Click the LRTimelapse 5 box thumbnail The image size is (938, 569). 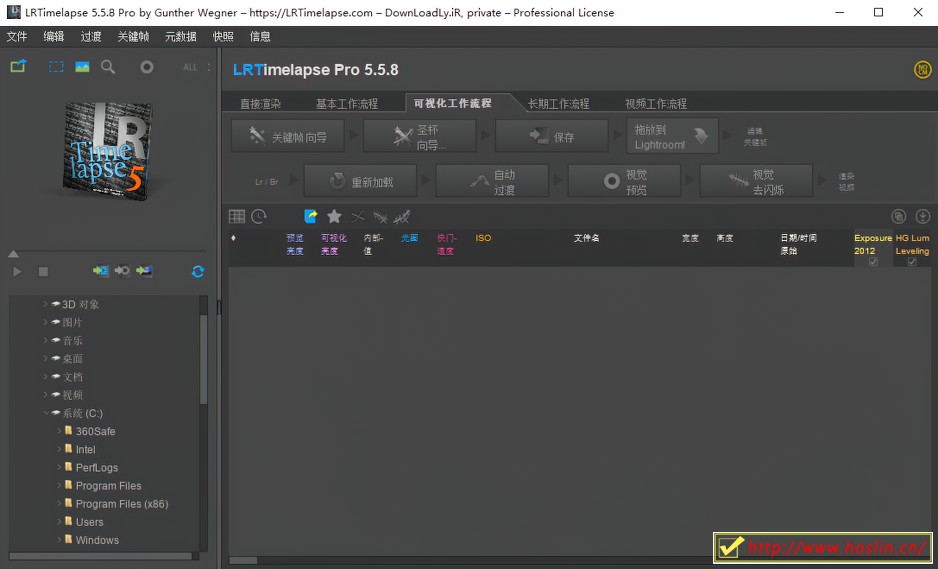(x=106, y=151)
